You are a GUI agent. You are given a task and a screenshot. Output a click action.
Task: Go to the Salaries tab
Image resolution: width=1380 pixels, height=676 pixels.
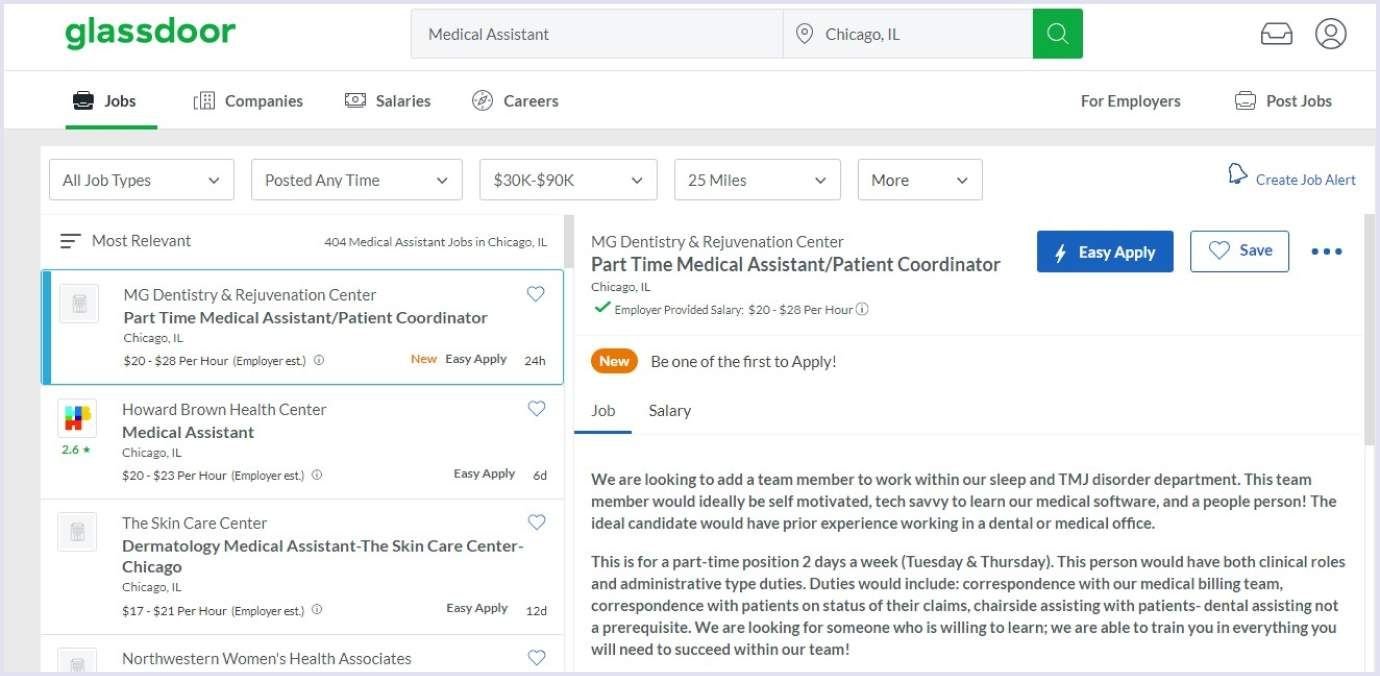tap(388, 101)
